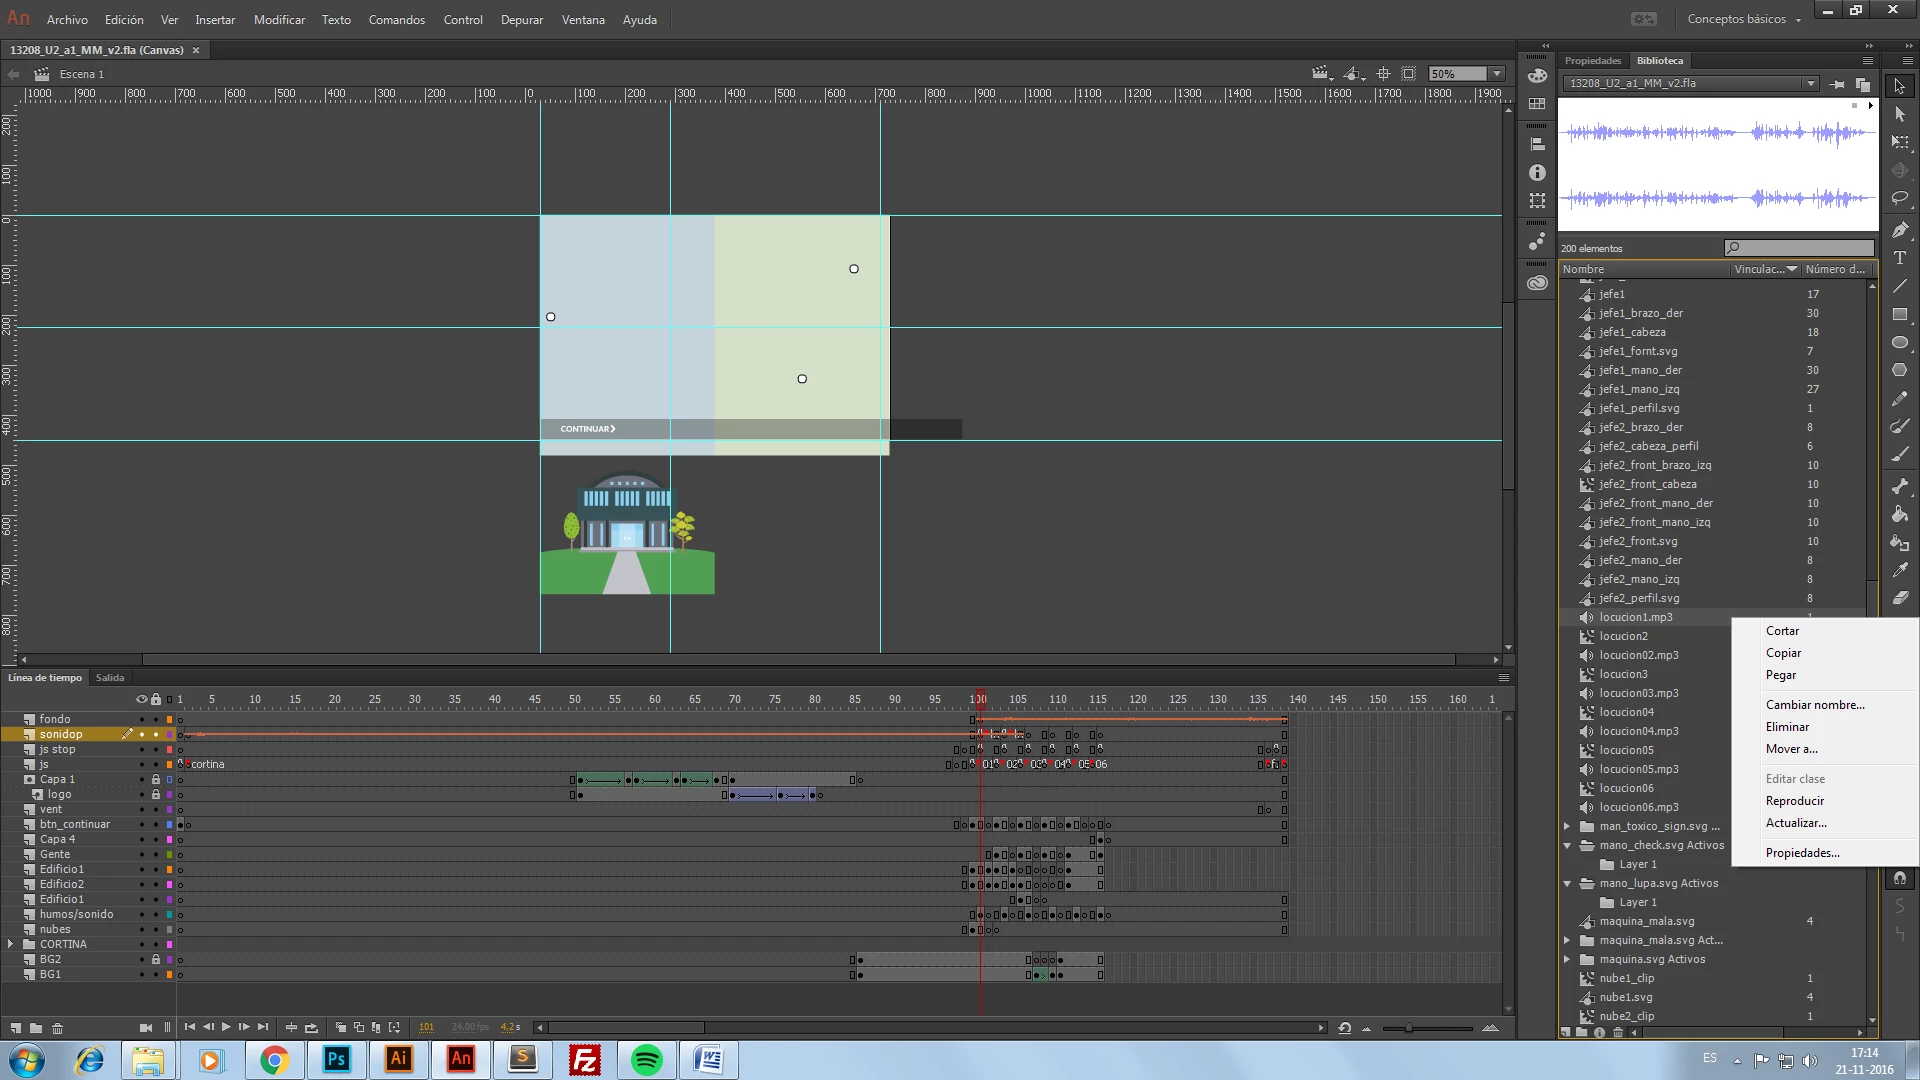This screenshot has width=1920, height=1080.
Task: Select the Eraser tool
Action: (1899, 598)
